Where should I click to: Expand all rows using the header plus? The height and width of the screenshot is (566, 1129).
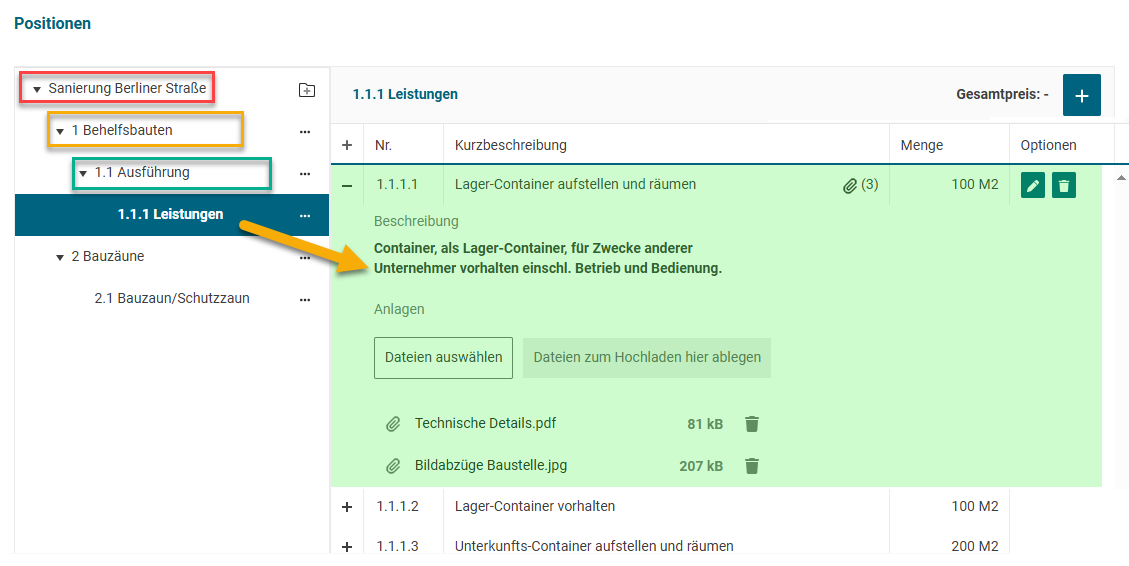pos(347,145)
